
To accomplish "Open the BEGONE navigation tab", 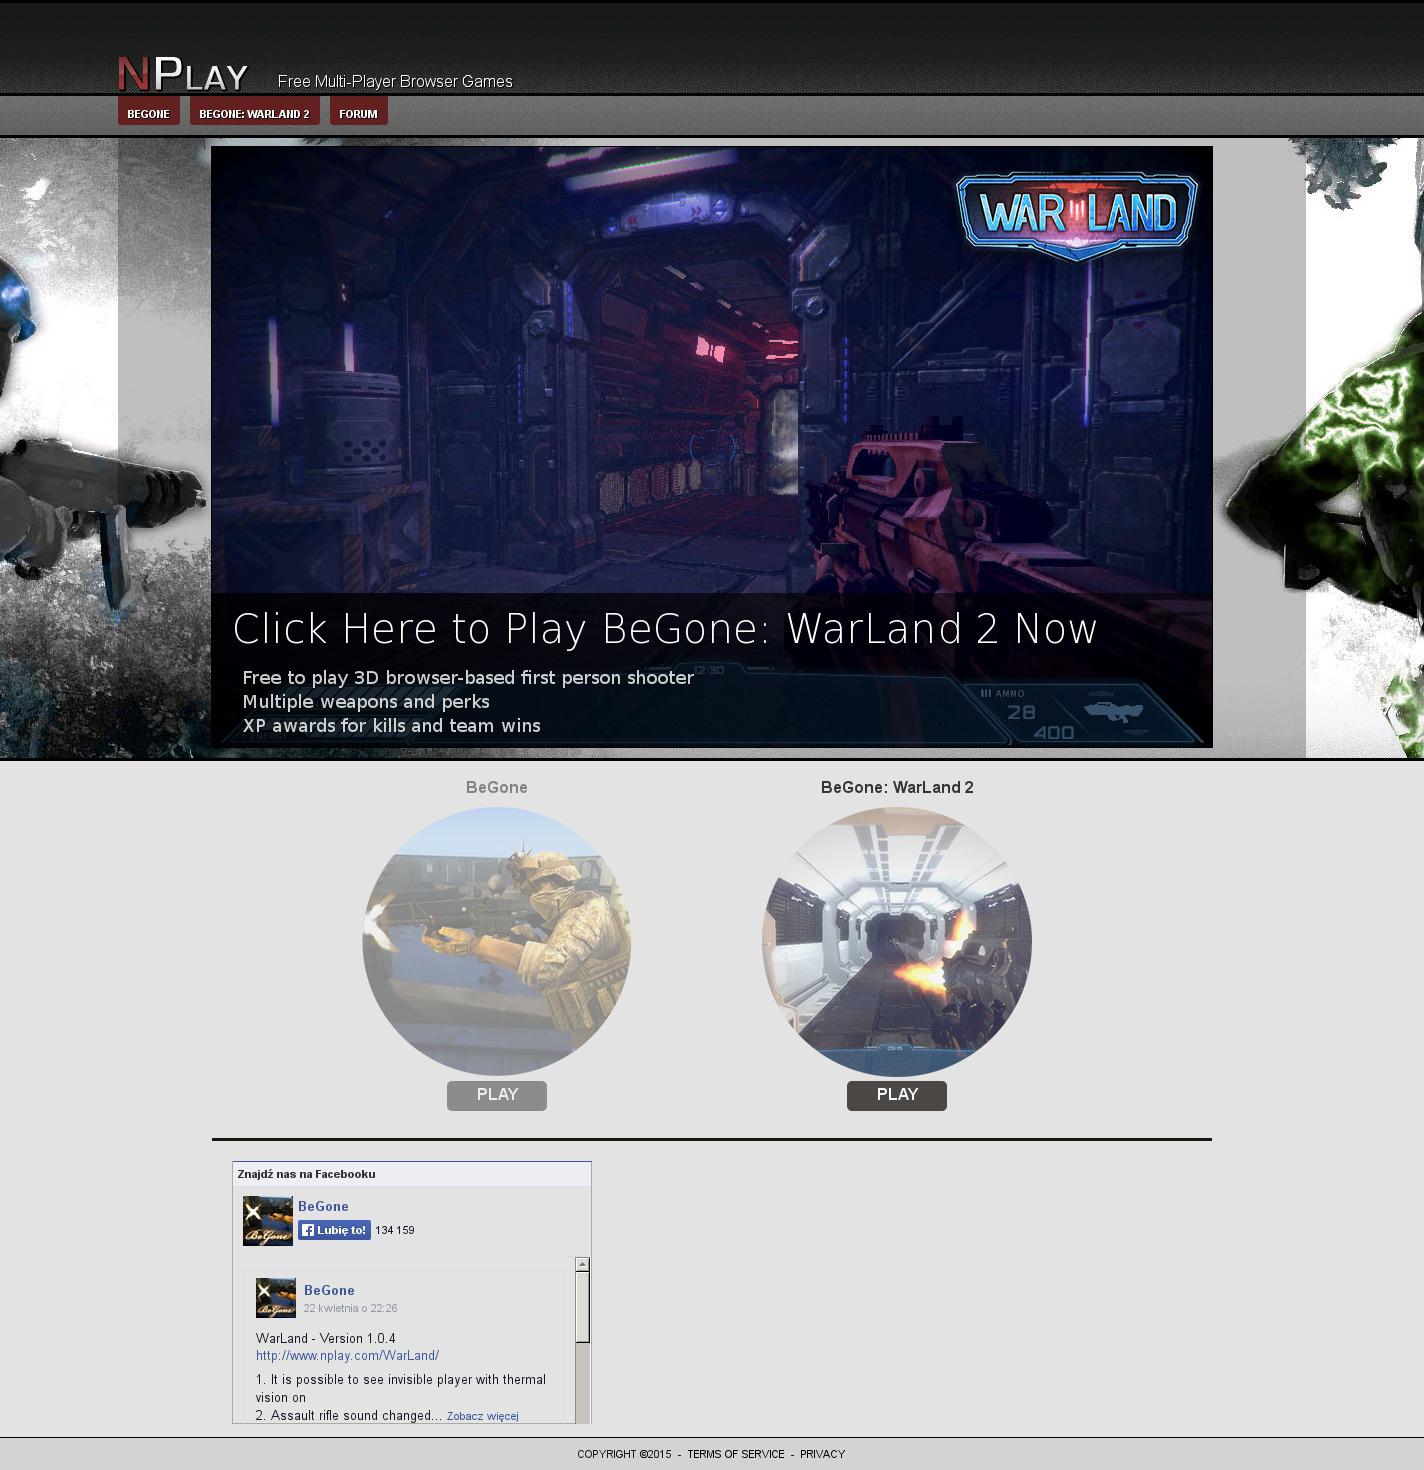I will (x=148, y=113).
